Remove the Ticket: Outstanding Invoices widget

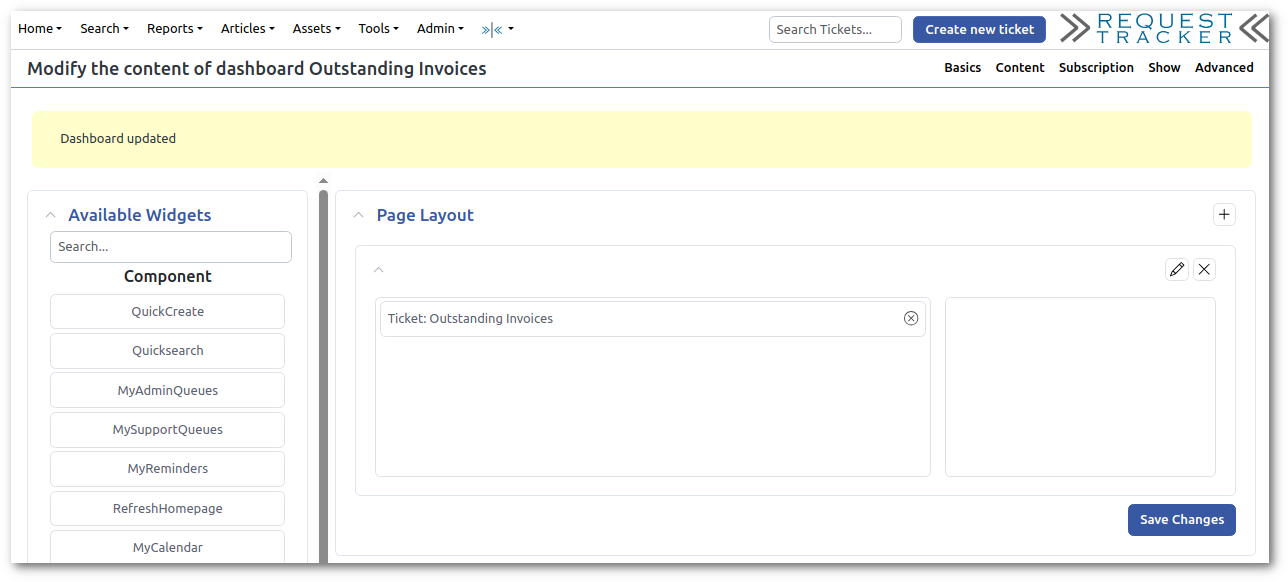910,319
